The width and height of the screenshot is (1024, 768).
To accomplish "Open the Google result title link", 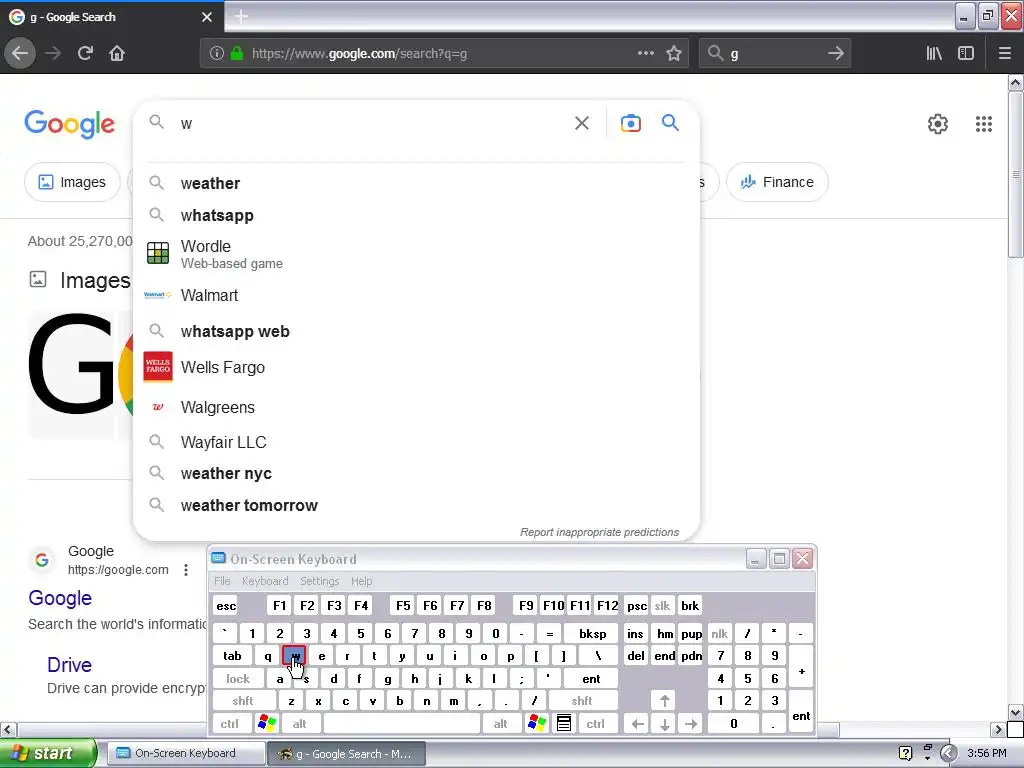I will 60,598.
